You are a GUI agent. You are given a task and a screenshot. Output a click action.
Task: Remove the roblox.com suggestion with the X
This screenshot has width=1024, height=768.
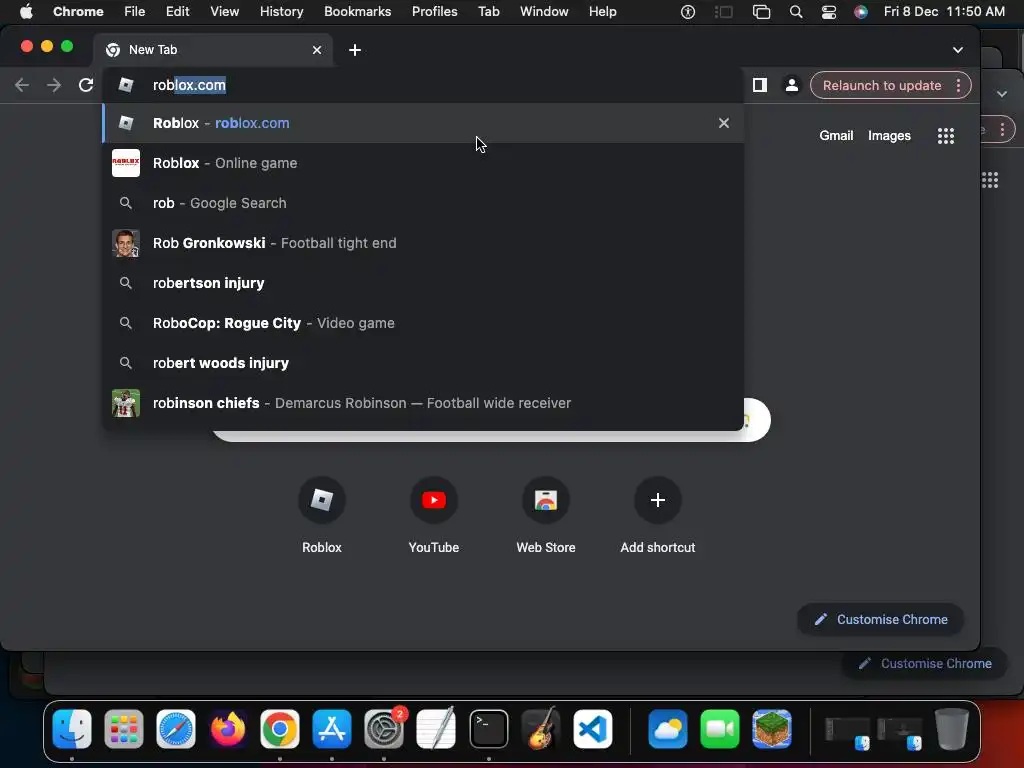coord(724,123)
